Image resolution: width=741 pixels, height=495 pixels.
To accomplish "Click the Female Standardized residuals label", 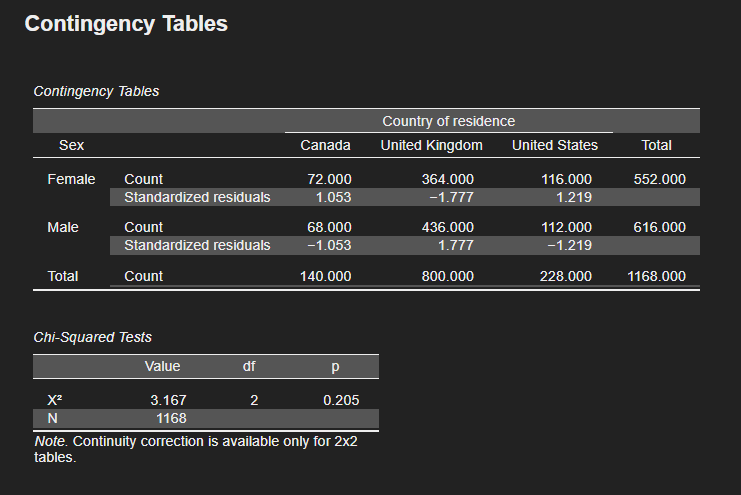I will click(197, 197).
